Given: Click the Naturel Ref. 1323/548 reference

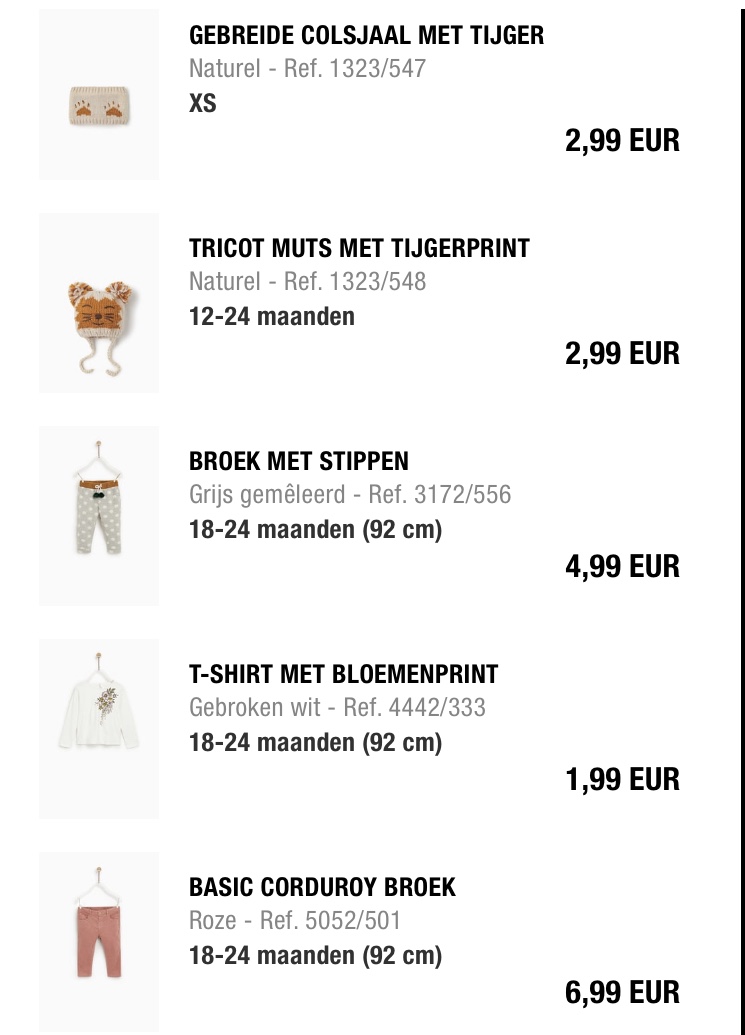Looking at the screenshot, I should 308,282.
